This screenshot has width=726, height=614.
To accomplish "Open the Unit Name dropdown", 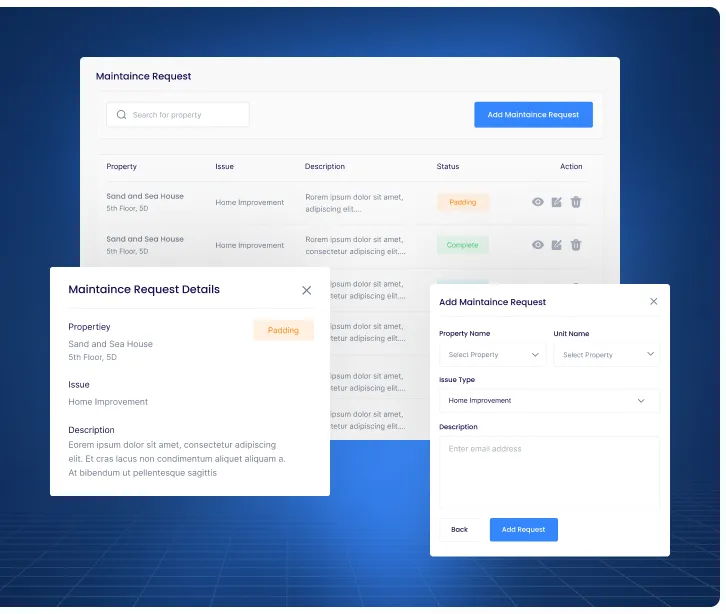I will 606,355.
